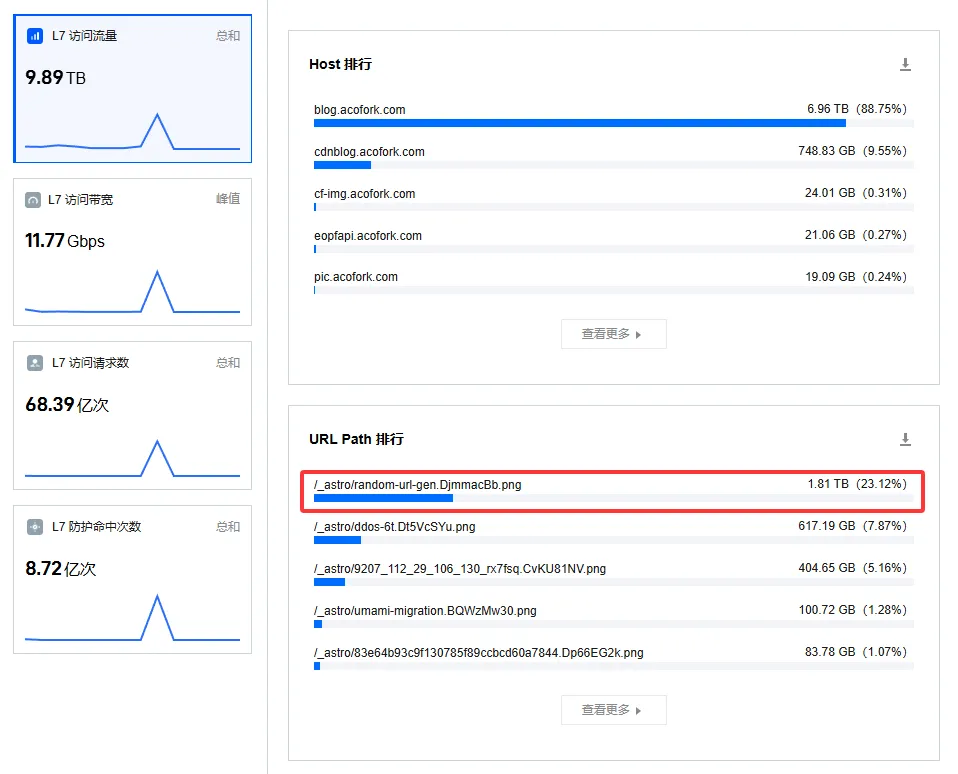Screen dimensions: 958x774
Task: Download the Host 排行 data
Action: pyautogui.click(x=905, y=65)
